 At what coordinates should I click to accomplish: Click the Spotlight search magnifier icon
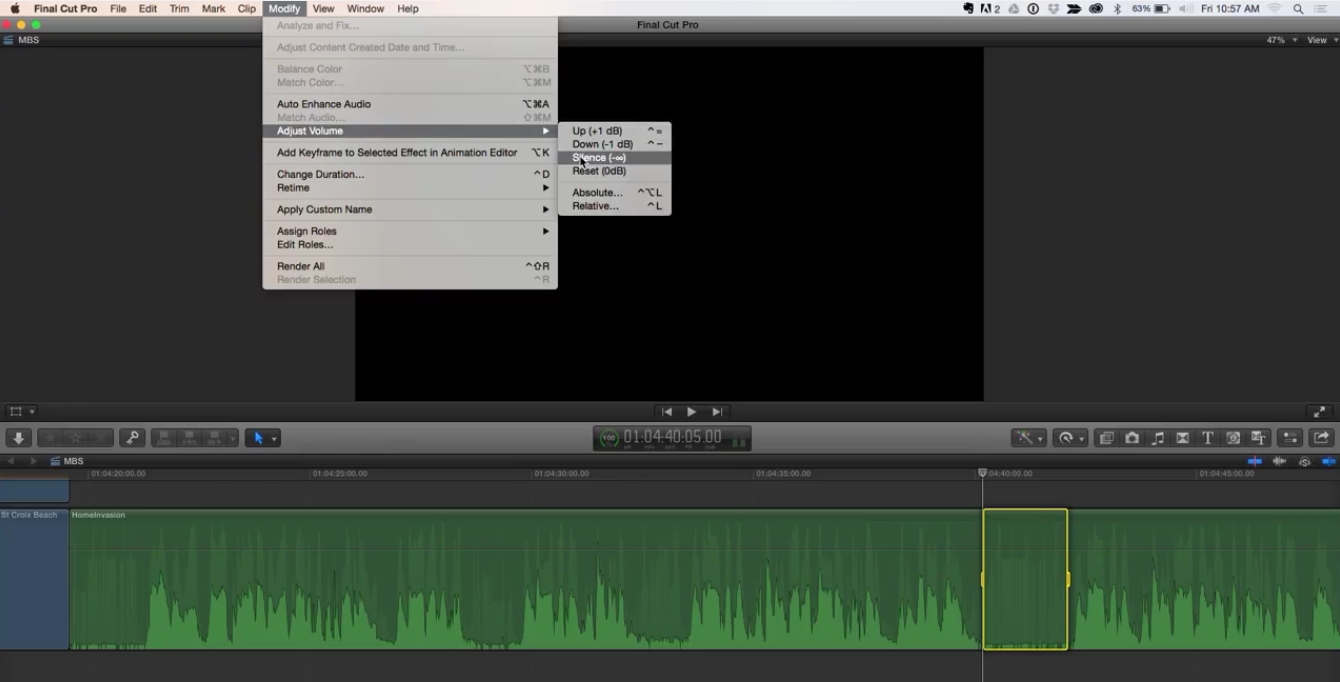click(1298, 8)
